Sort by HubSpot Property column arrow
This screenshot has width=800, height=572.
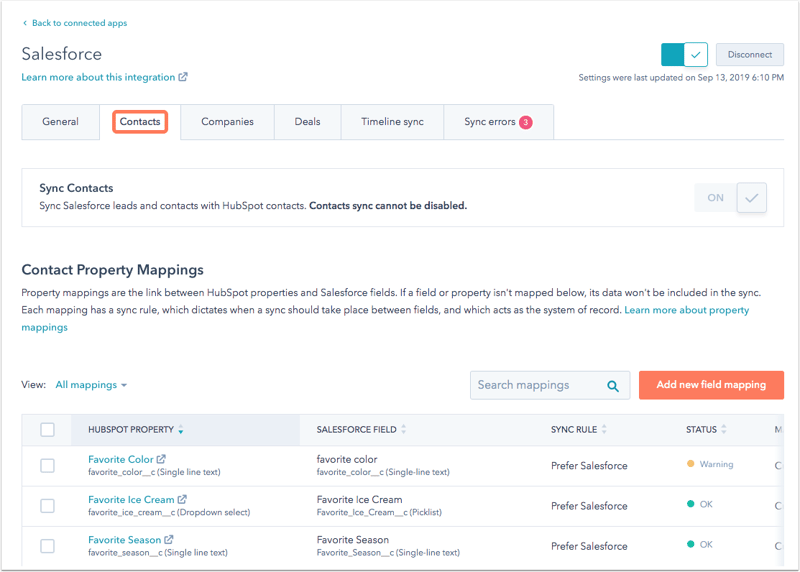[x=181, y=430]
